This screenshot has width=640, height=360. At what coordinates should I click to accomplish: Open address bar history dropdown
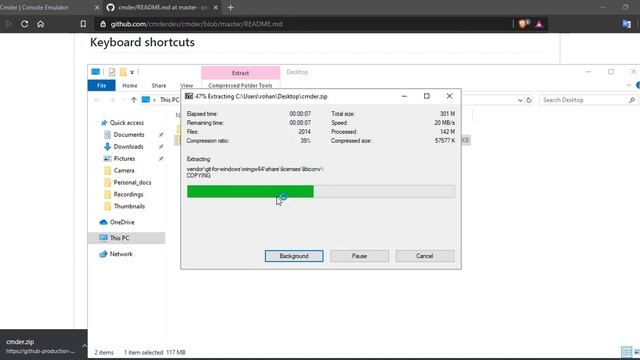pyautogui.click(x=520, y=100)
